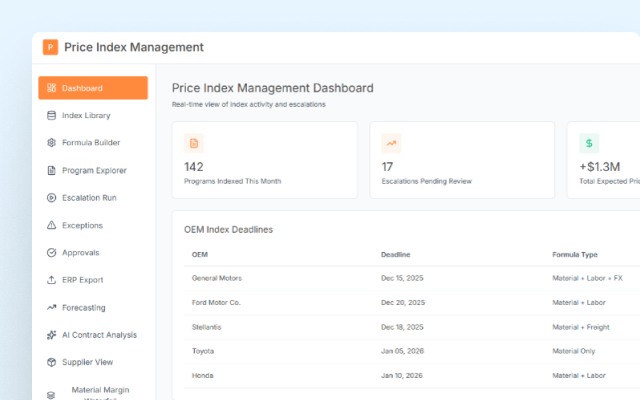Click the Index Library database icon
The width and height of the screenshot is (640, 400).
(x=51, y=116)
